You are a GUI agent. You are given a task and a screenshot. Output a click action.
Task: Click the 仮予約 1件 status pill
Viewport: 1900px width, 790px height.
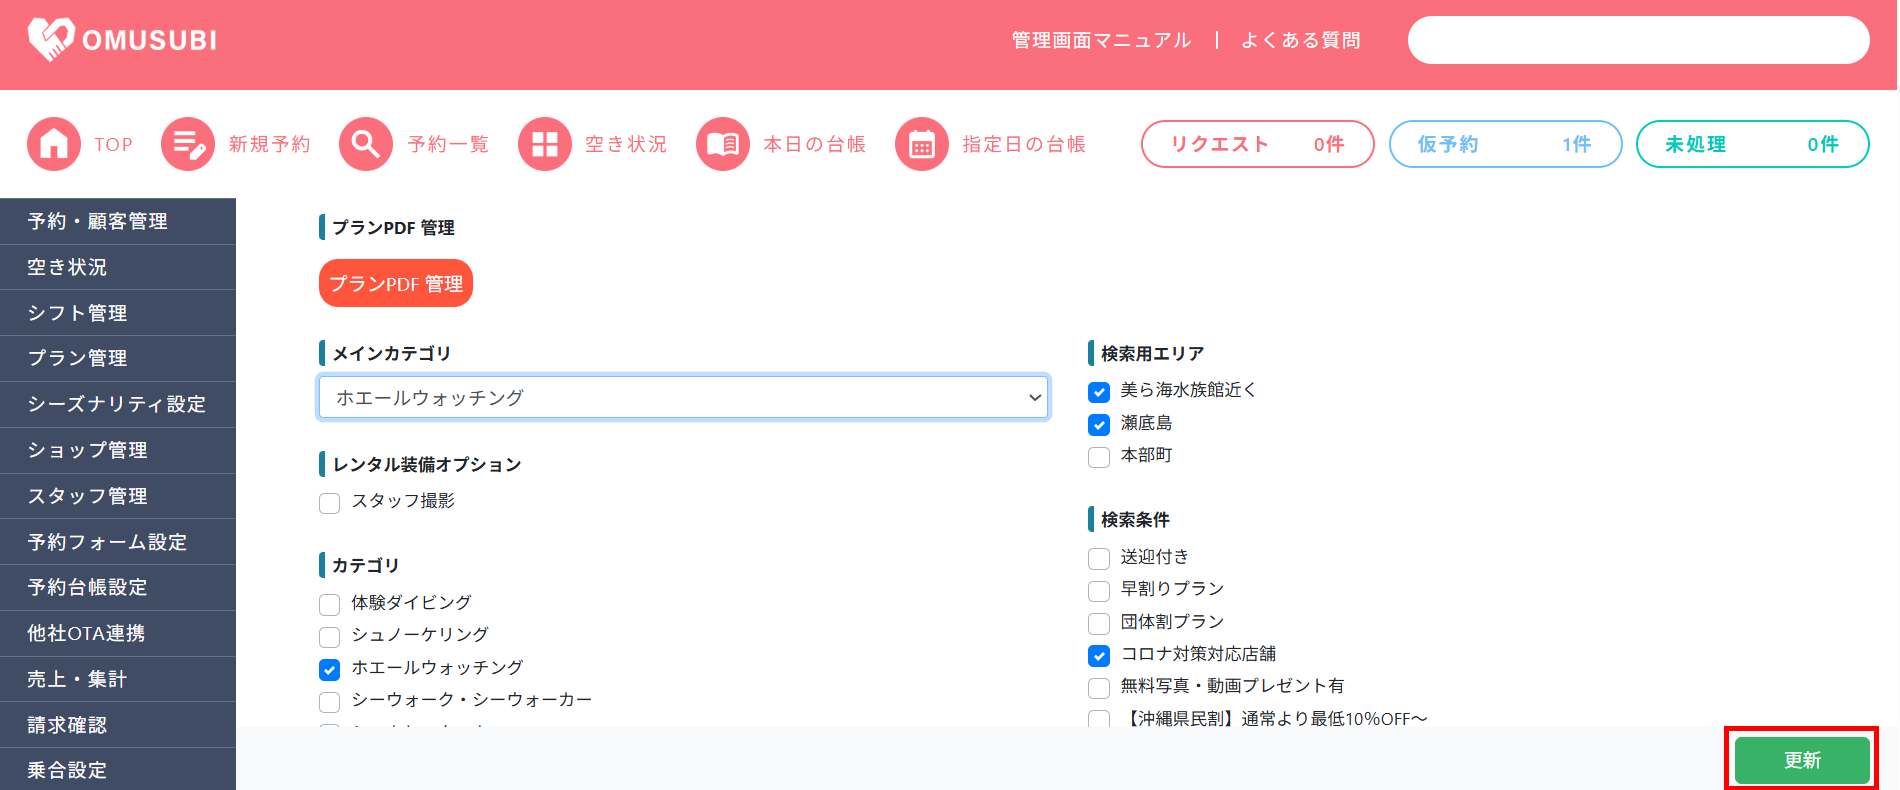point(1505,144)
